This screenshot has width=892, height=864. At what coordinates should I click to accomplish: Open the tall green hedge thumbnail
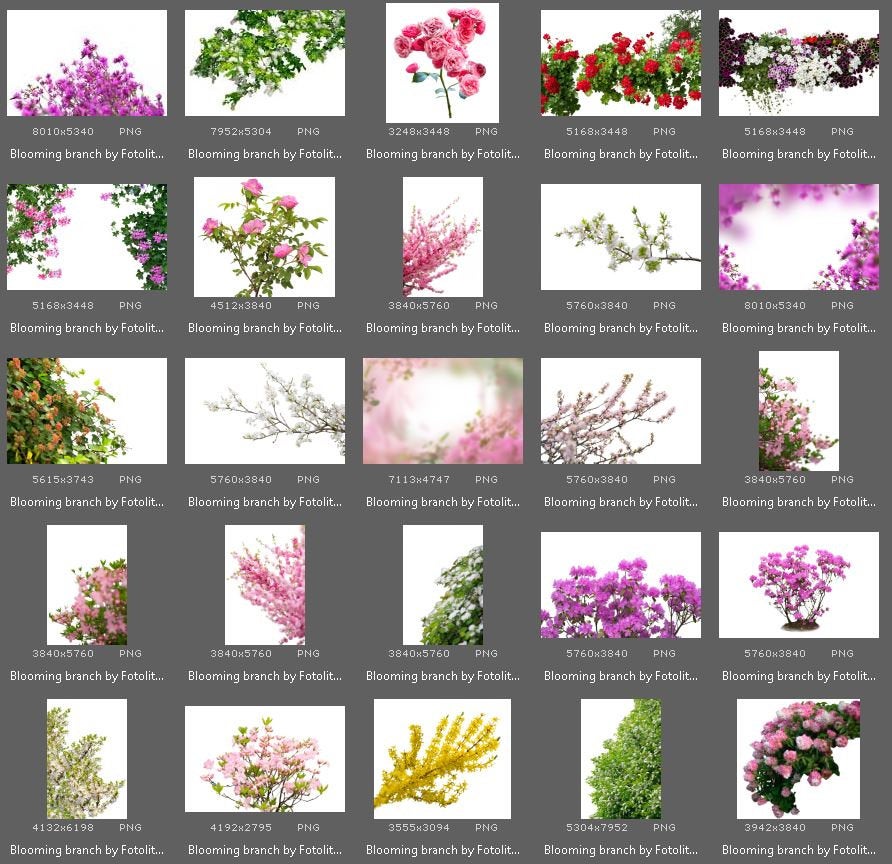pyautogui.click(x=621, y=759)
